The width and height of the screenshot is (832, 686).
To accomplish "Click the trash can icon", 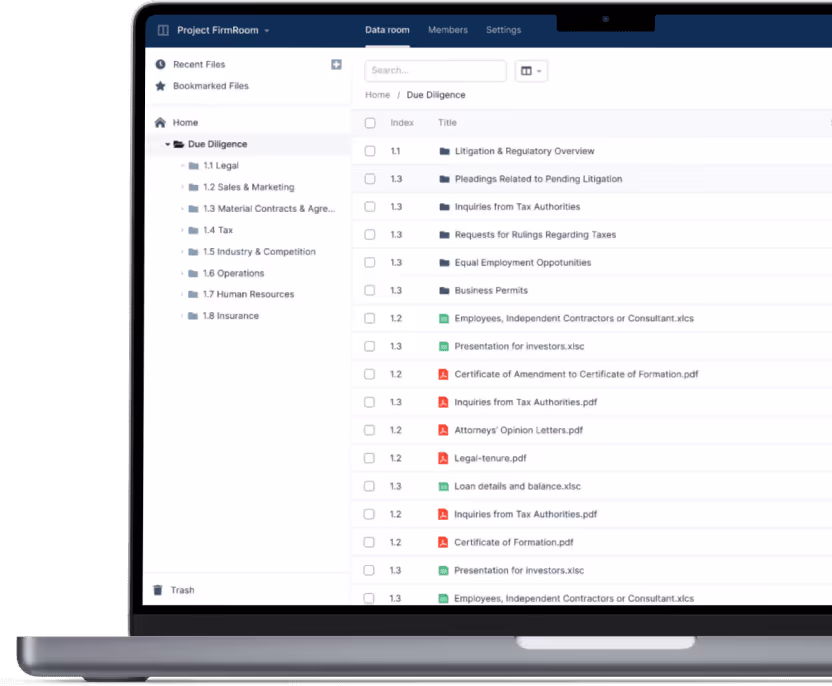I will pyautogui.click(x=158, y=590).
